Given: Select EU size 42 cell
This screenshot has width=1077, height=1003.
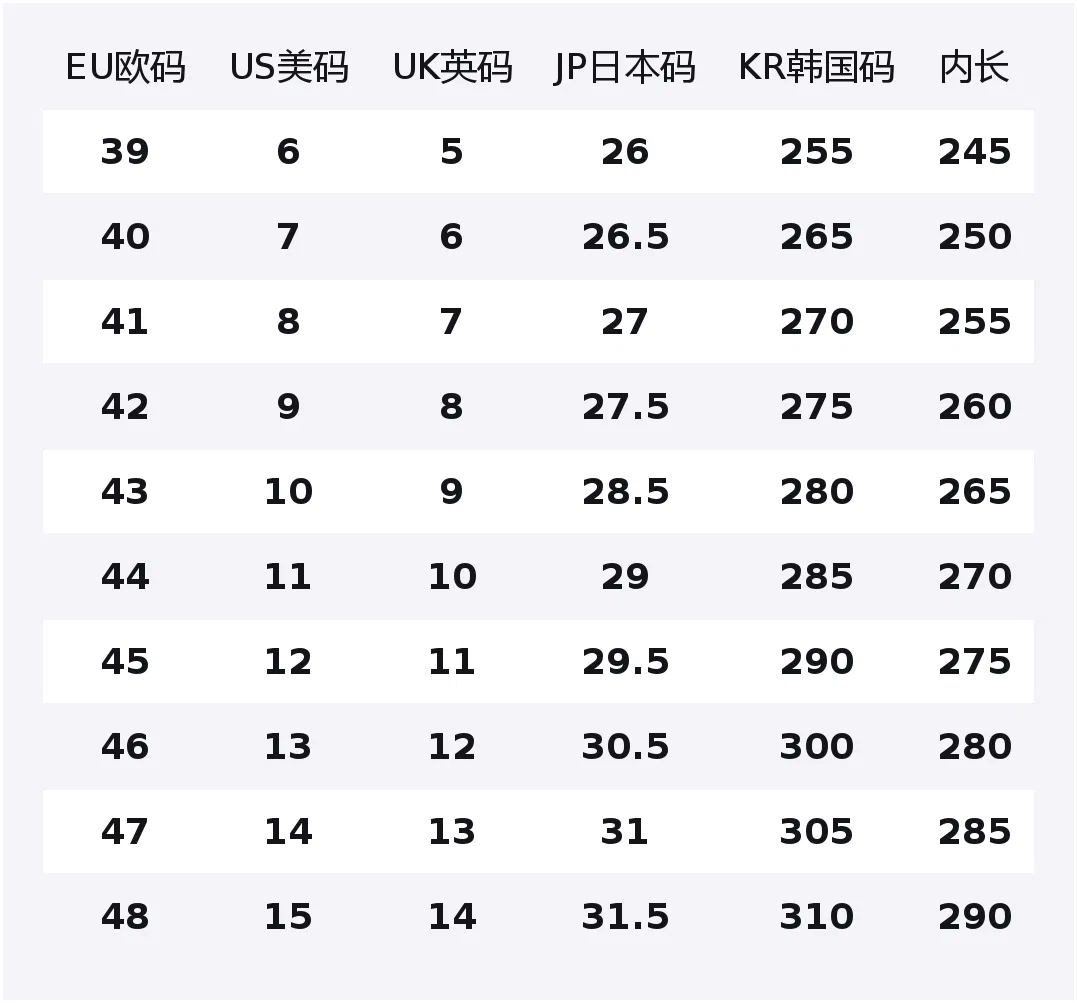Looking at the screenshot, I should tap(125, 407).
